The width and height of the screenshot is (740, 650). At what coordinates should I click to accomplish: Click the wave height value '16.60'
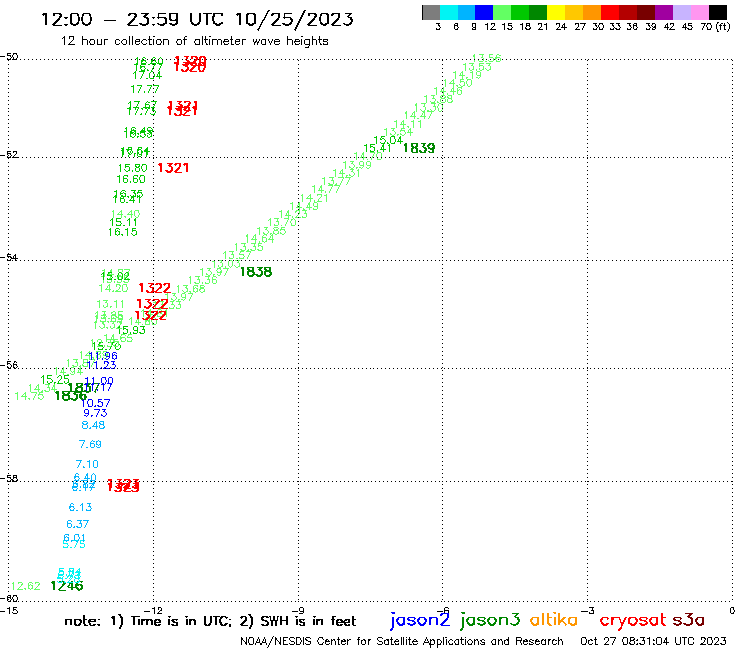click(x=131, y=179)
